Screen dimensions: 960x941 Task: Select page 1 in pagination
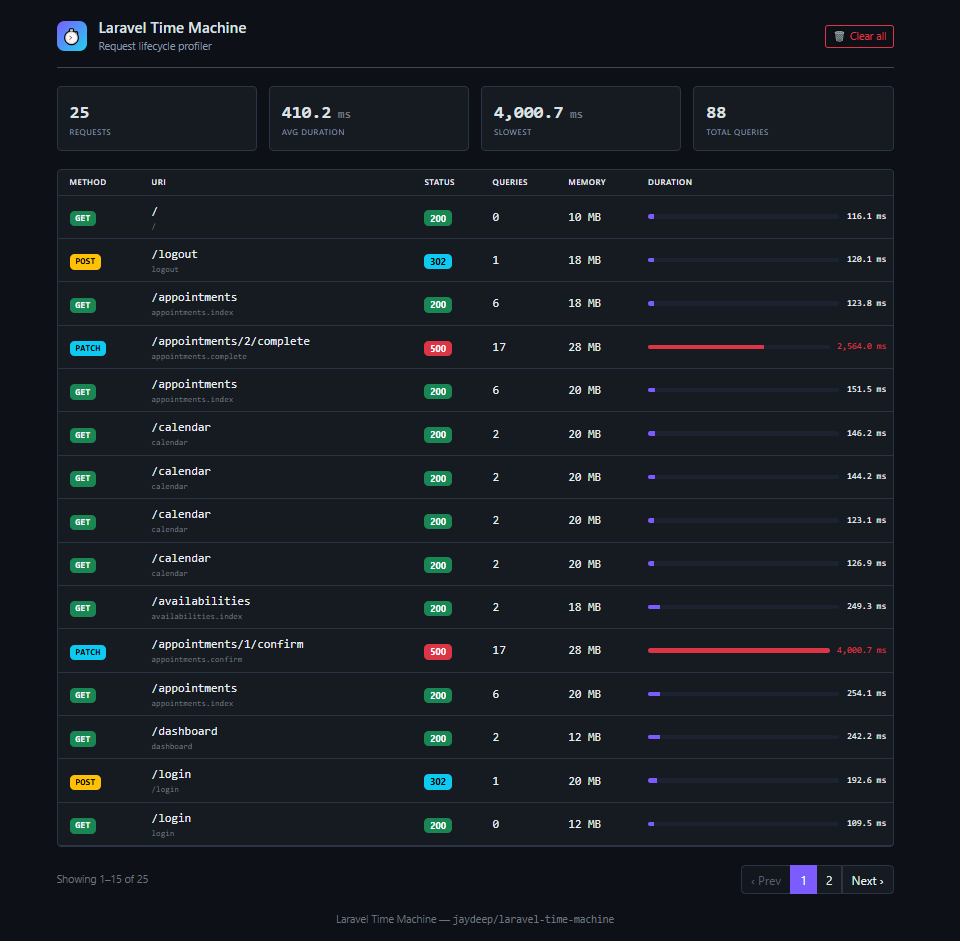(803, 880)
